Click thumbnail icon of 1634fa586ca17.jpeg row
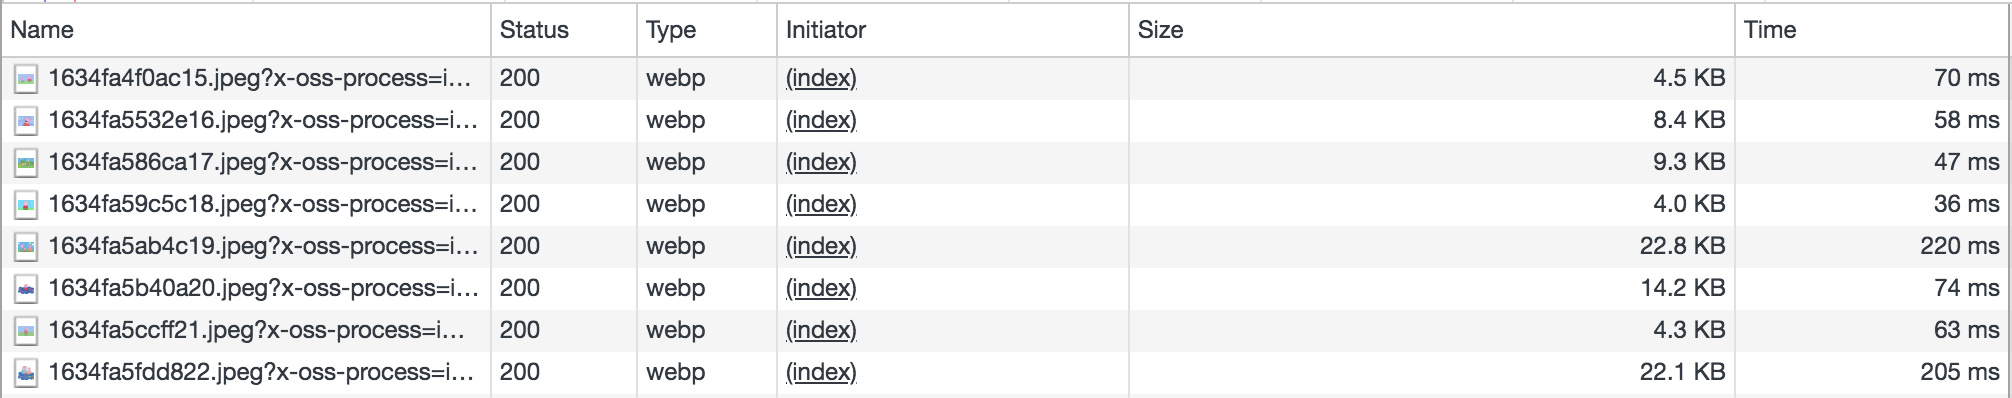 click(26, 162)
